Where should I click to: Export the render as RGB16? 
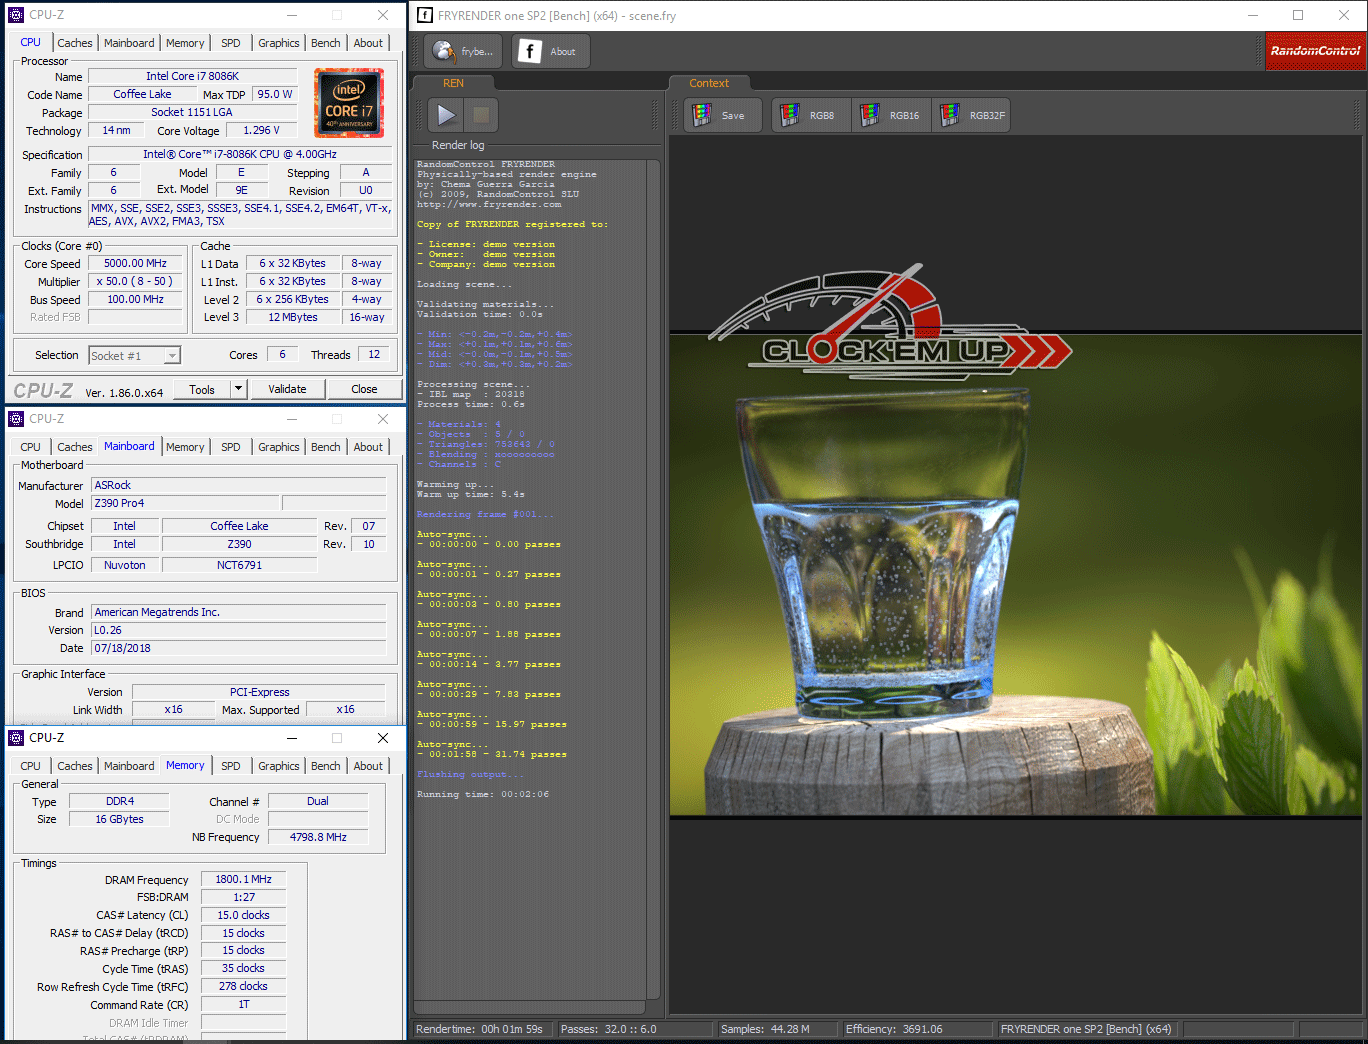click(892, 115)
